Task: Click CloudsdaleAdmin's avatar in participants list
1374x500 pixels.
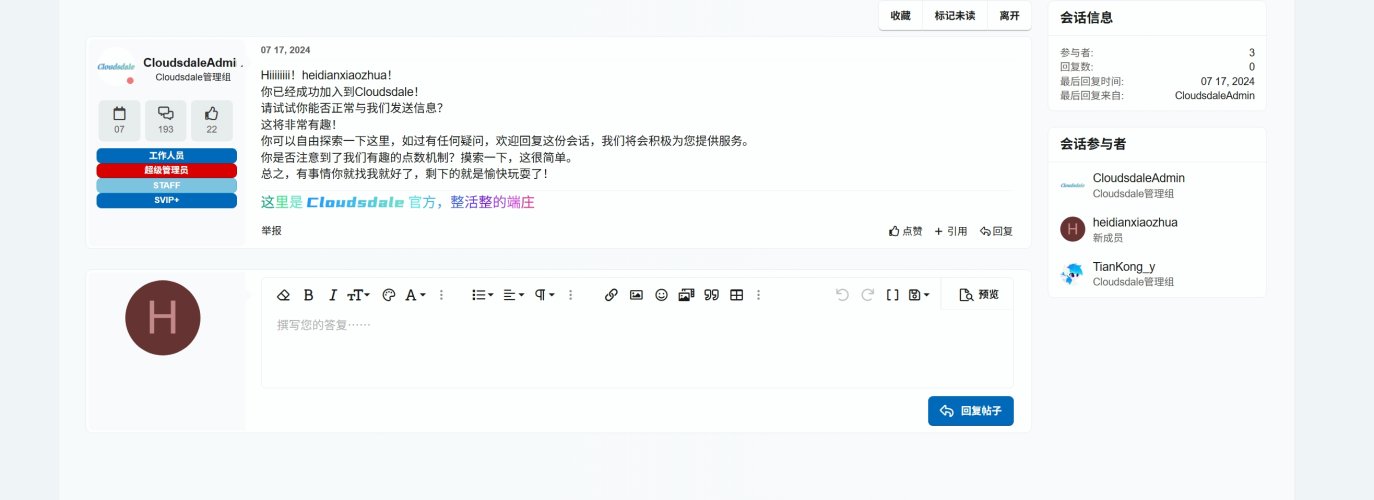Action: [1073, 185]
